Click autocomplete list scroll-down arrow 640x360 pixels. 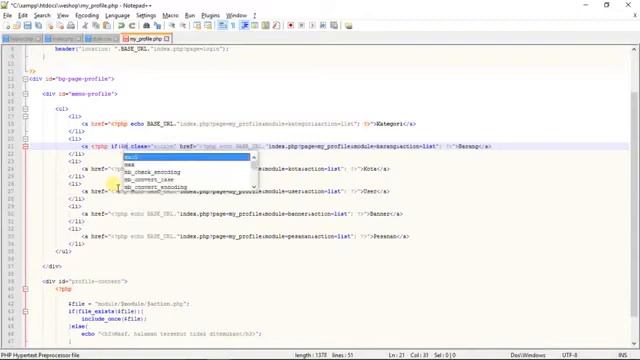(x=254, y=187)
